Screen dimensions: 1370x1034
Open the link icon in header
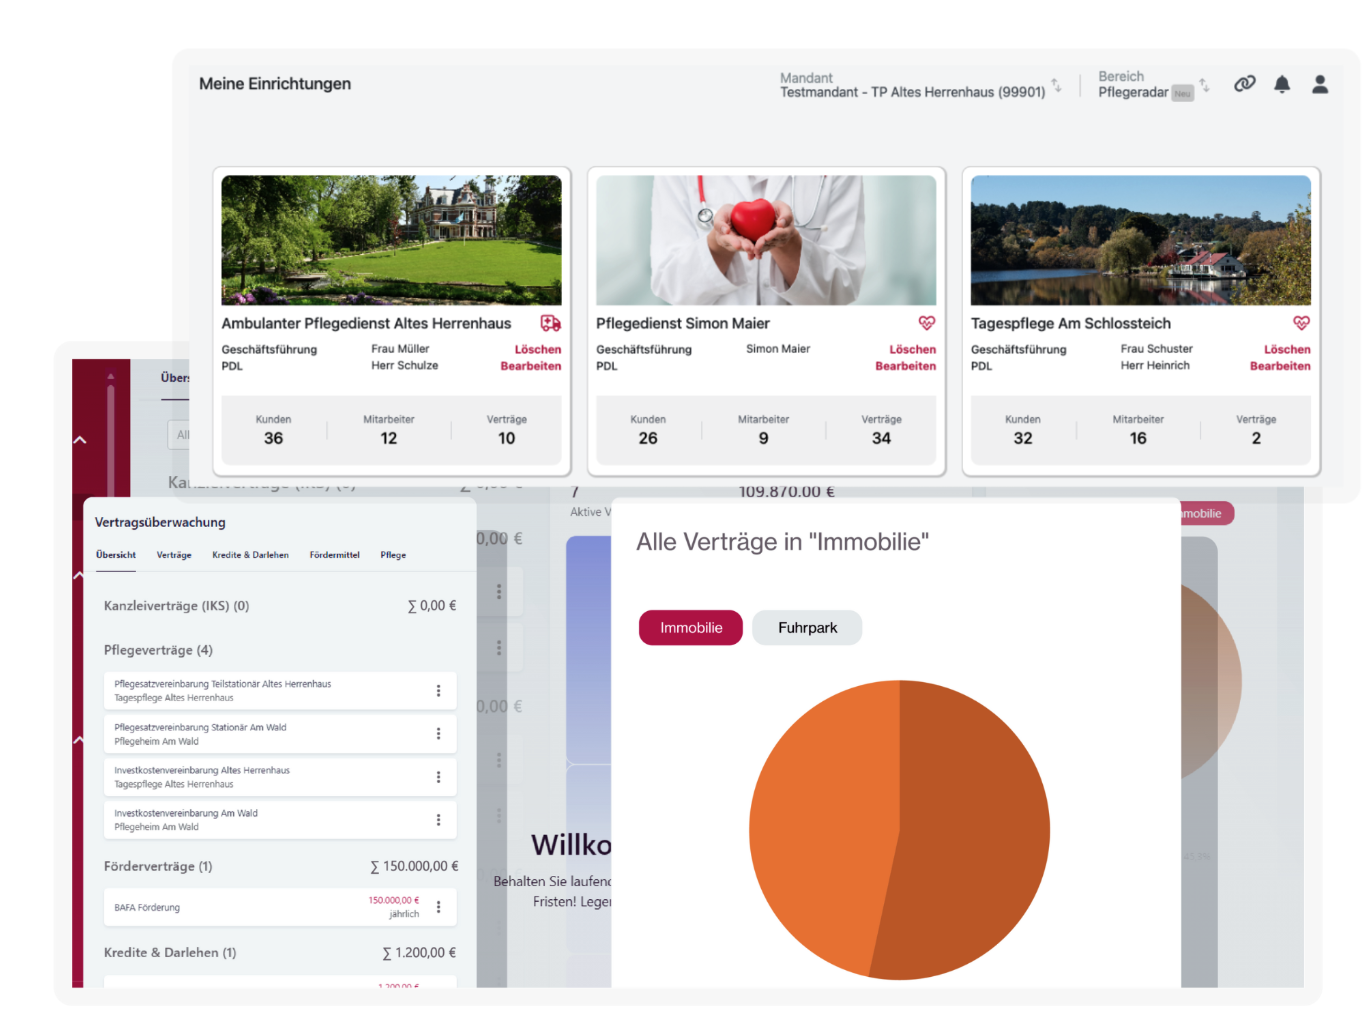click(x=1244, y=84)
